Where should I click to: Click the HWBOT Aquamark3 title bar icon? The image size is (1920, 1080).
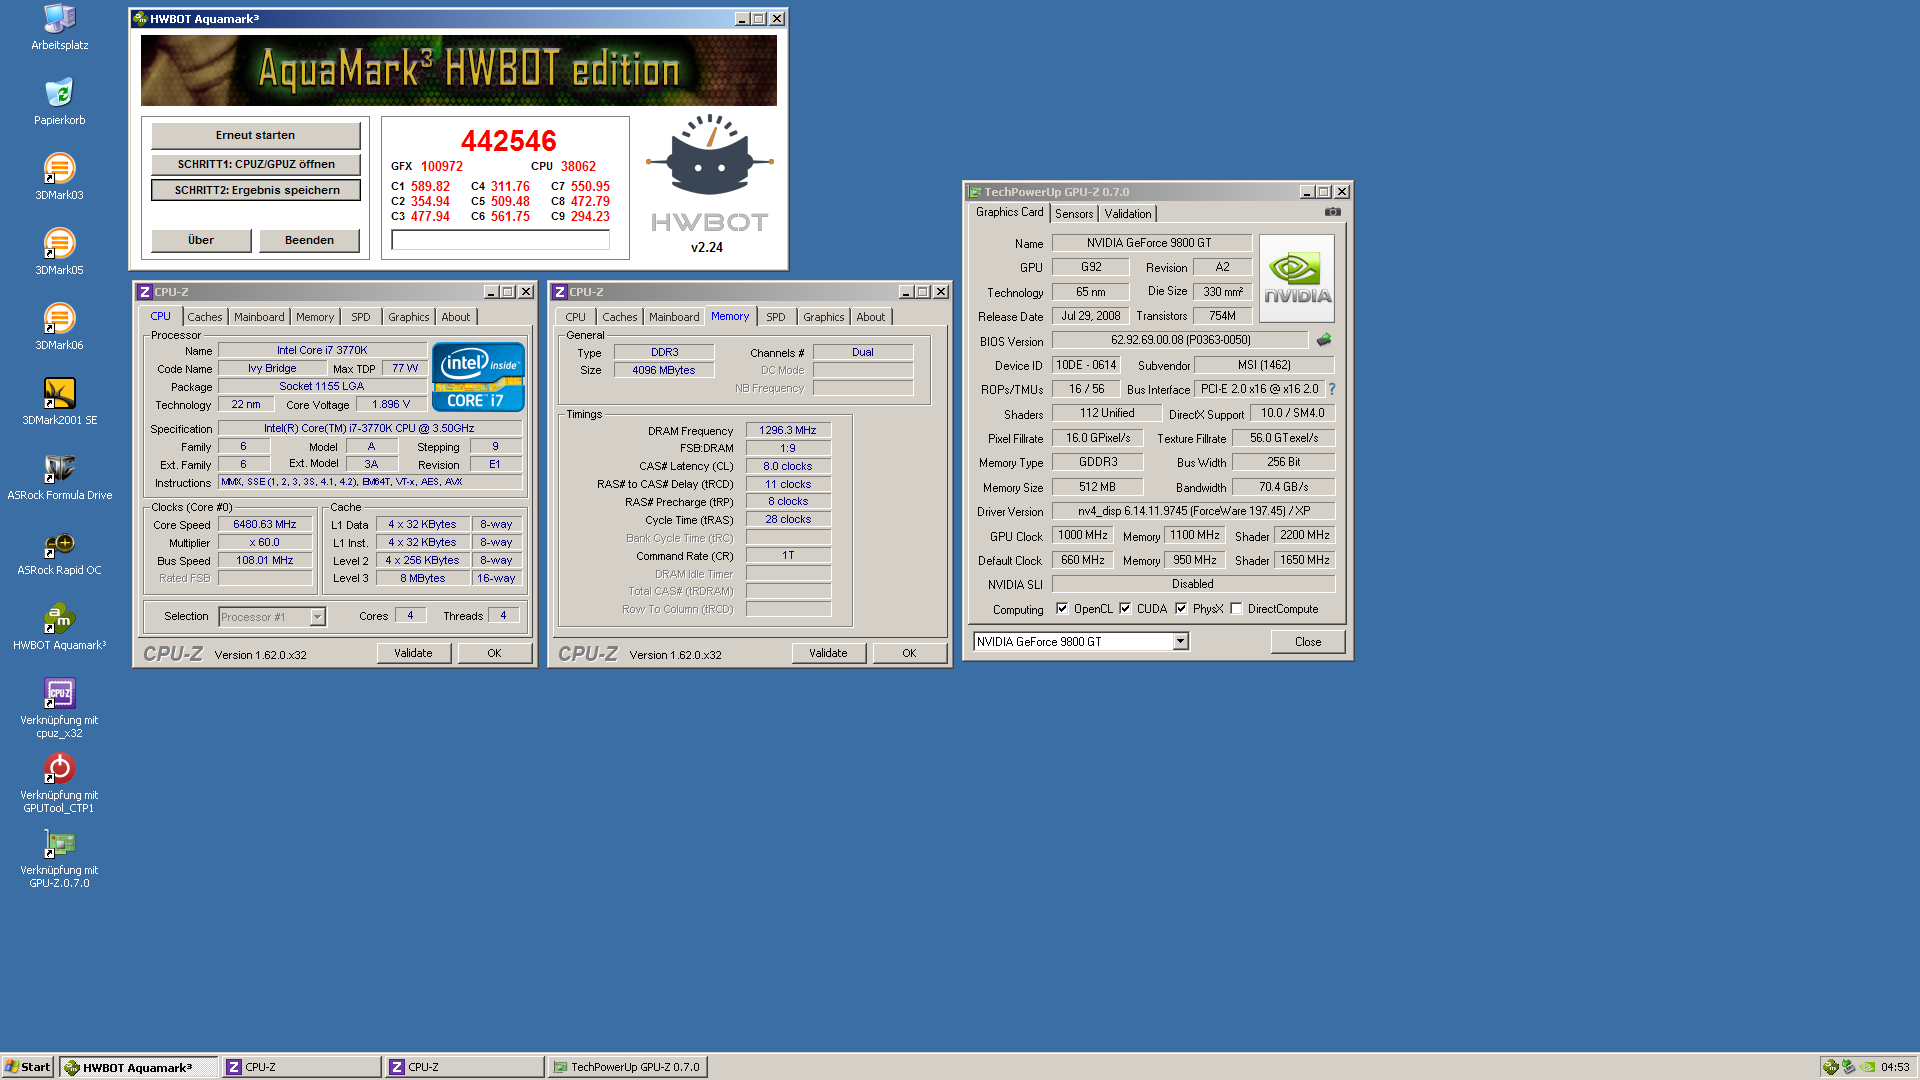tap(140, 19)
